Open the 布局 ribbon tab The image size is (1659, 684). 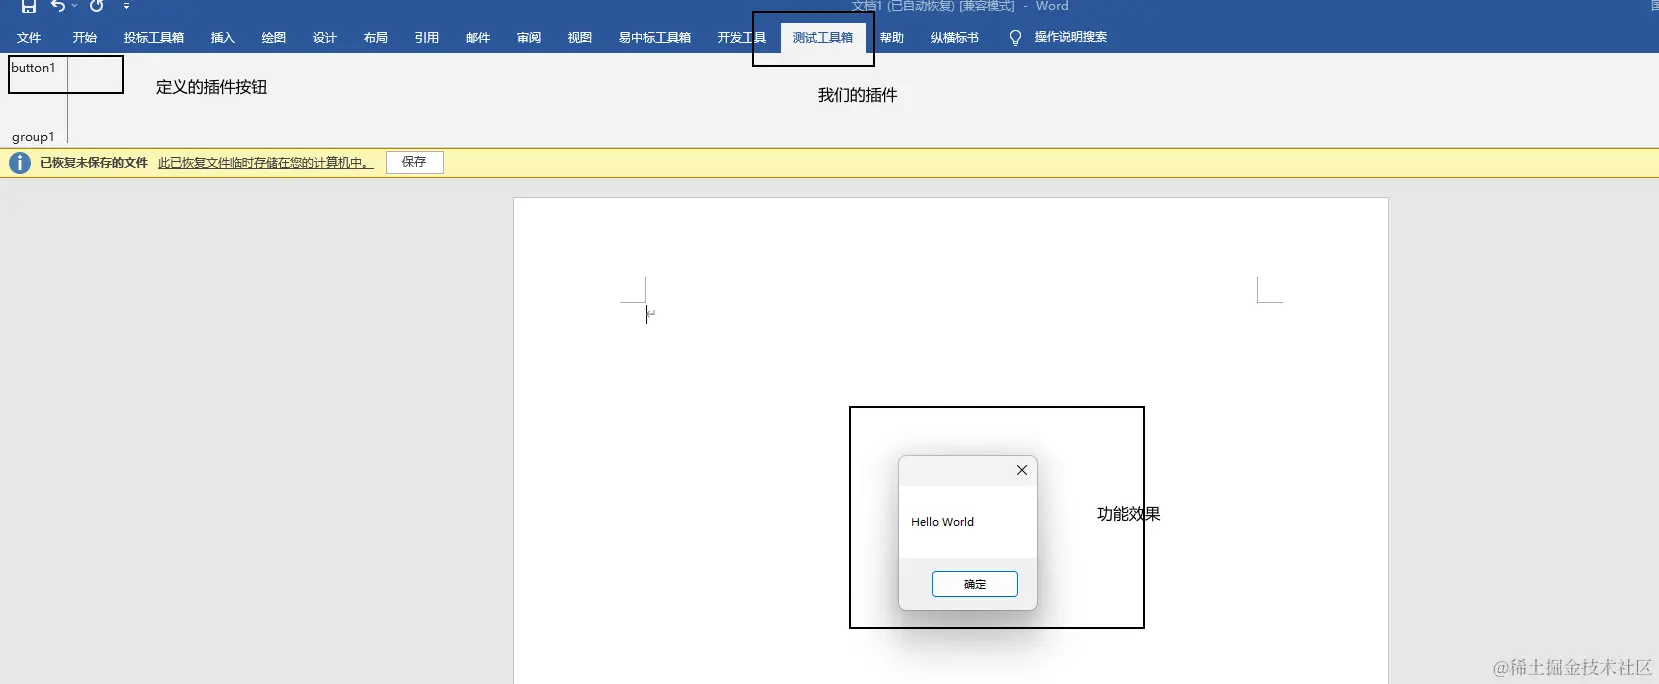(x=376, y=38)
